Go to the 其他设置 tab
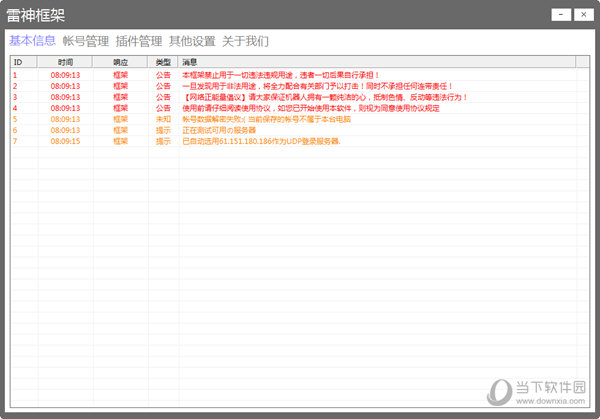 point(192,41)
